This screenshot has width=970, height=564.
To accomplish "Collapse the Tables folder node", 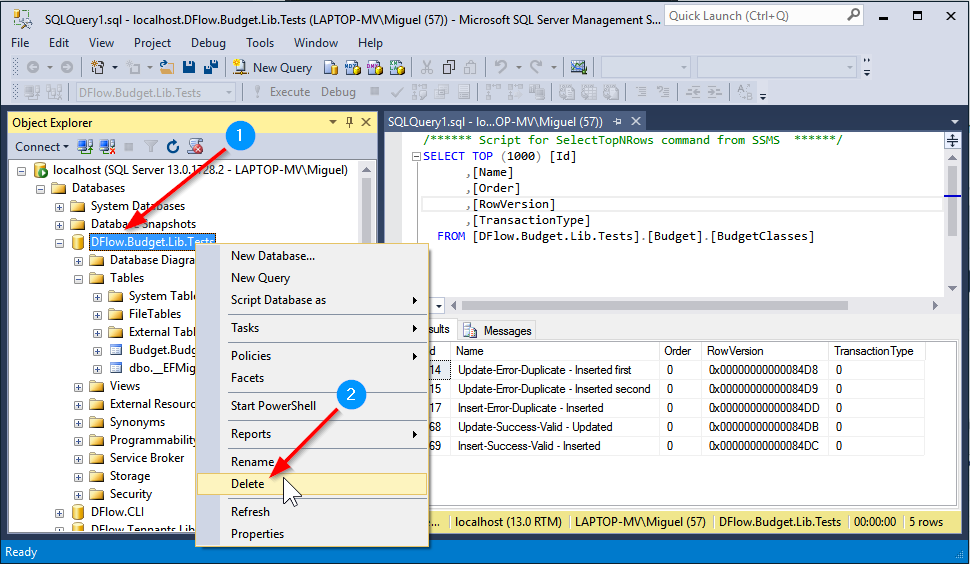I will (79, 279).
